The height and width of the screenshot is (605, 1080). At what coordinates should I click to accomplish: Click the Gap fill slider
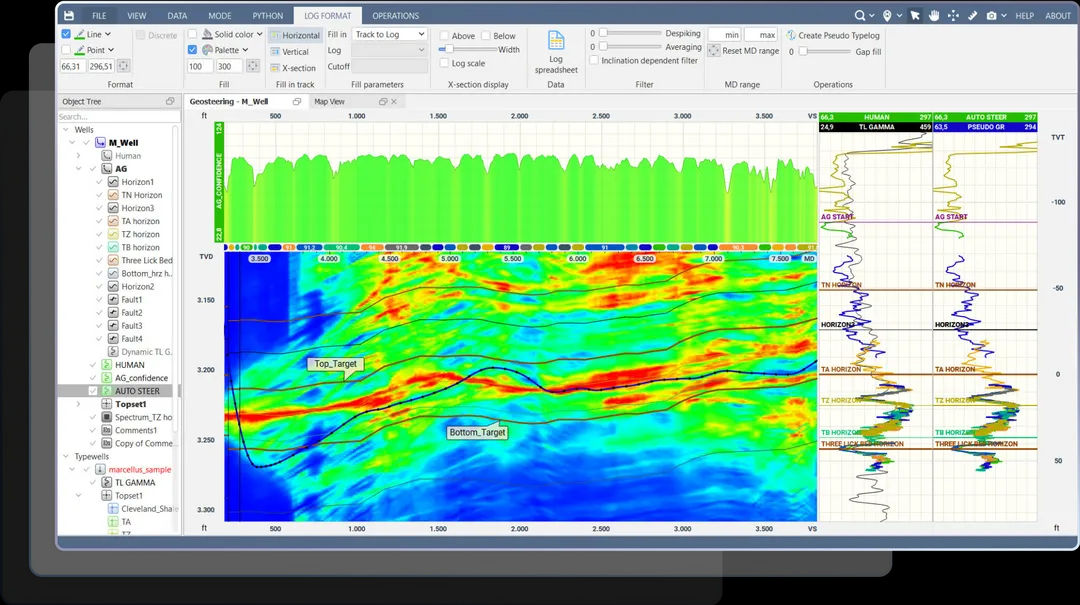pos(824,51)
